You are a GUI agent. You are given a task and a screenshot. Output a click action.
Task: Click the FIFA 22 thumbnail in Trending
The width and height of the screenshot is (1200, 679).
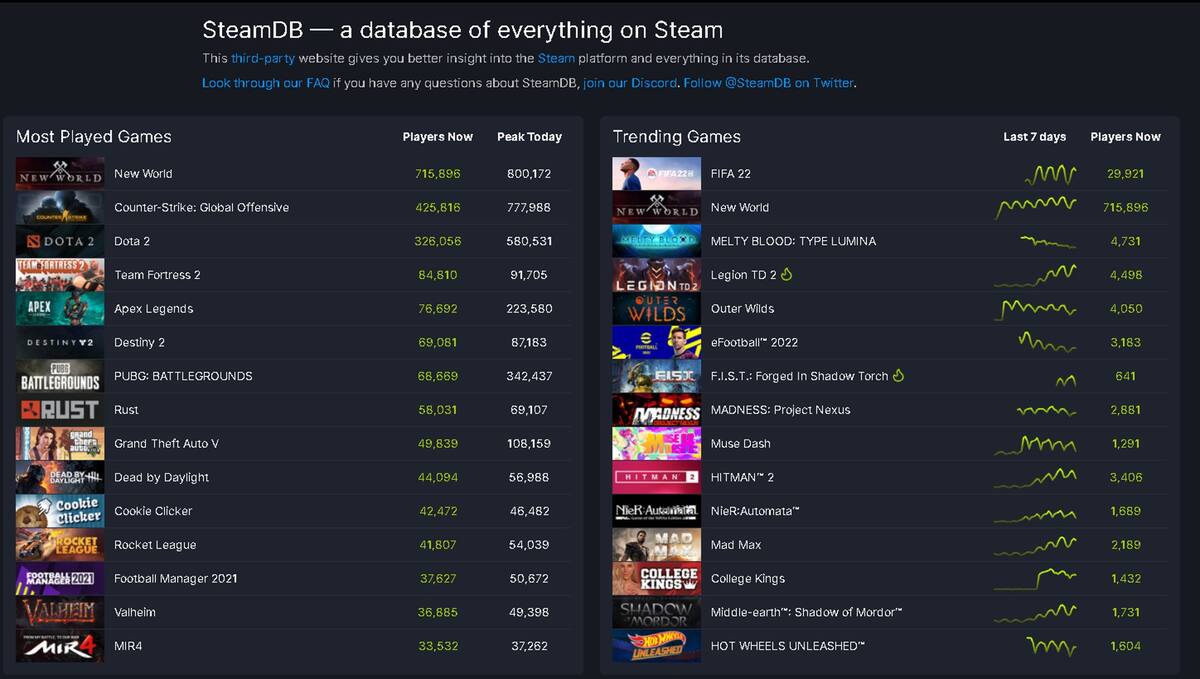[x=657, y=174]
